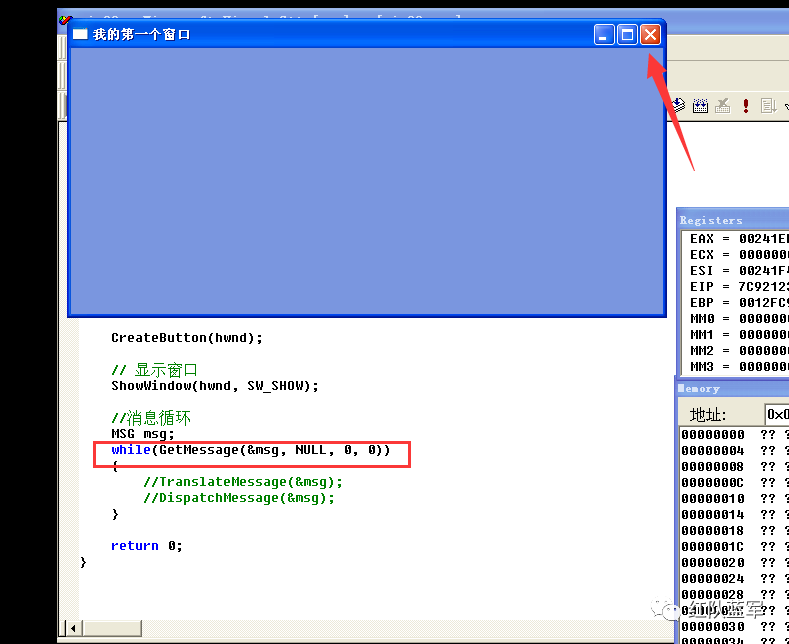This screenshot has height=644, width=789.
Task: Click memory address row 00000028
Action: [735, 595]
